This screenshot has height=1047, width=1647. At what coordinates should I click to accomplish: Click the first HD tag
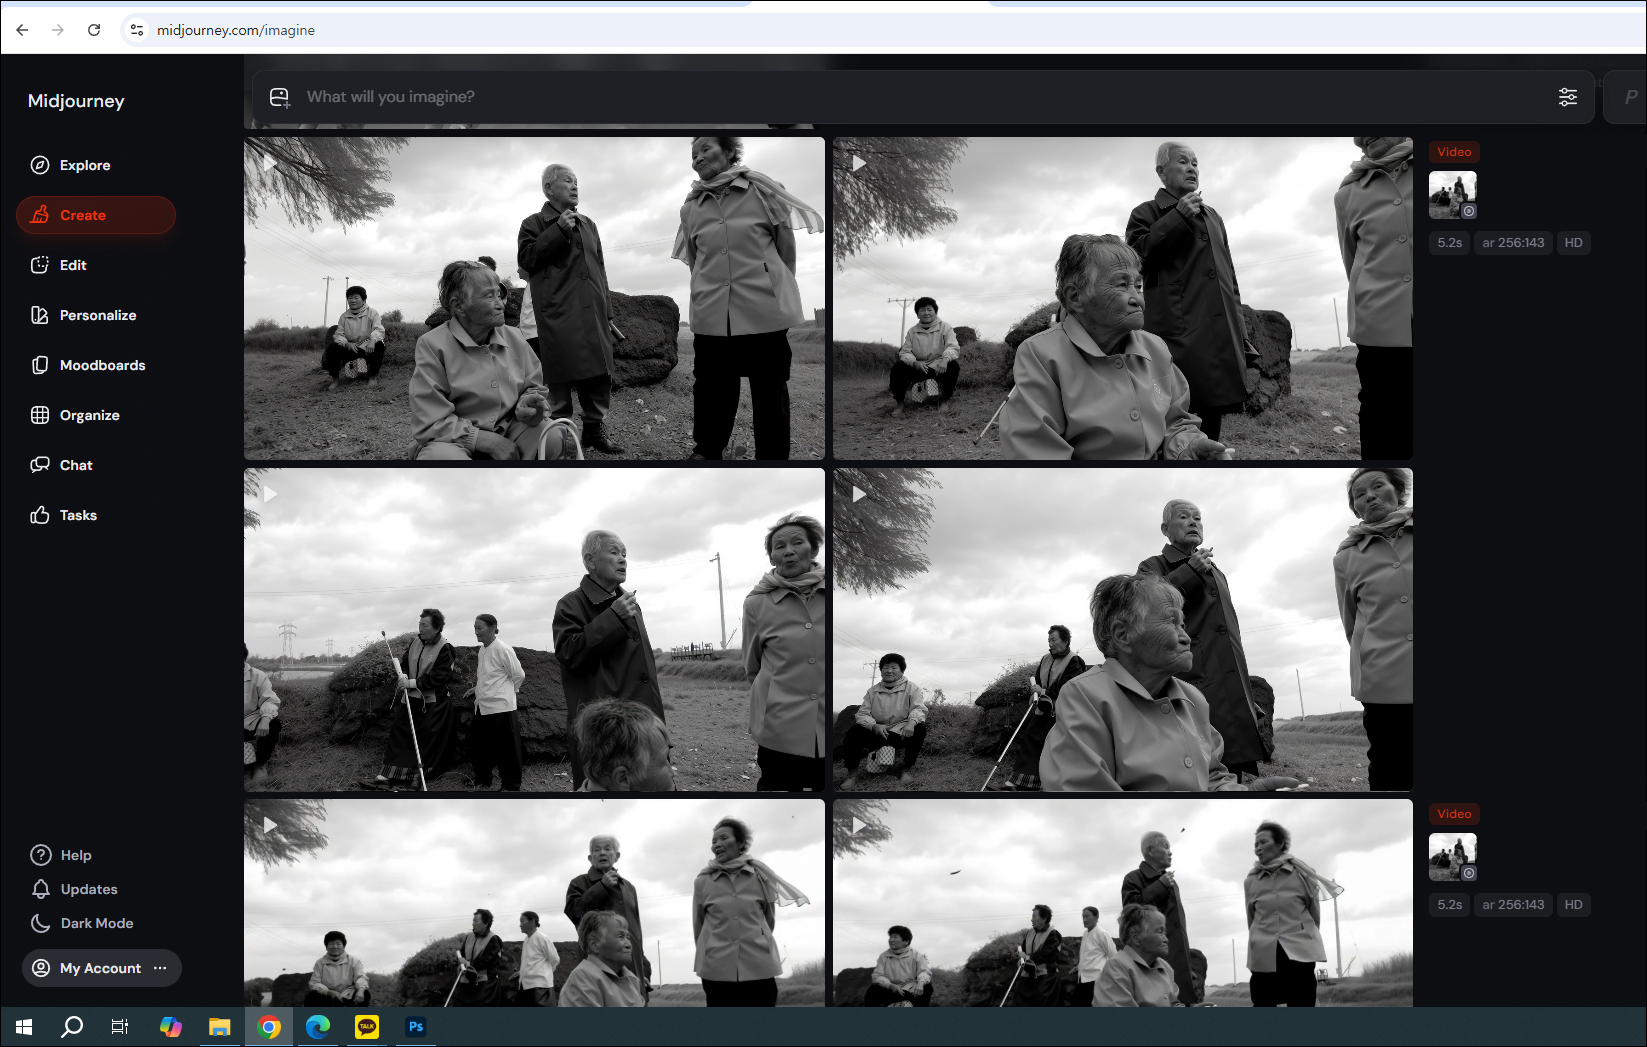coord(1573,243)
